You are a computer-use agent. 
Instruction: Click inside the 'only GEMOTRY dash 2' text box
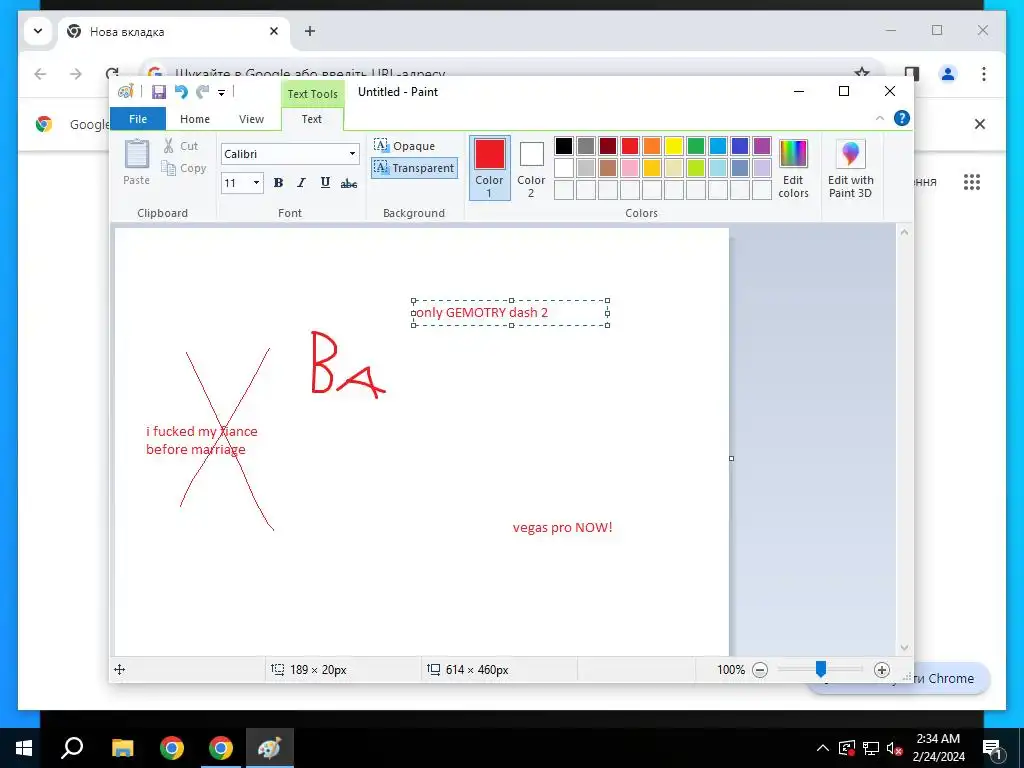[511, 313]
